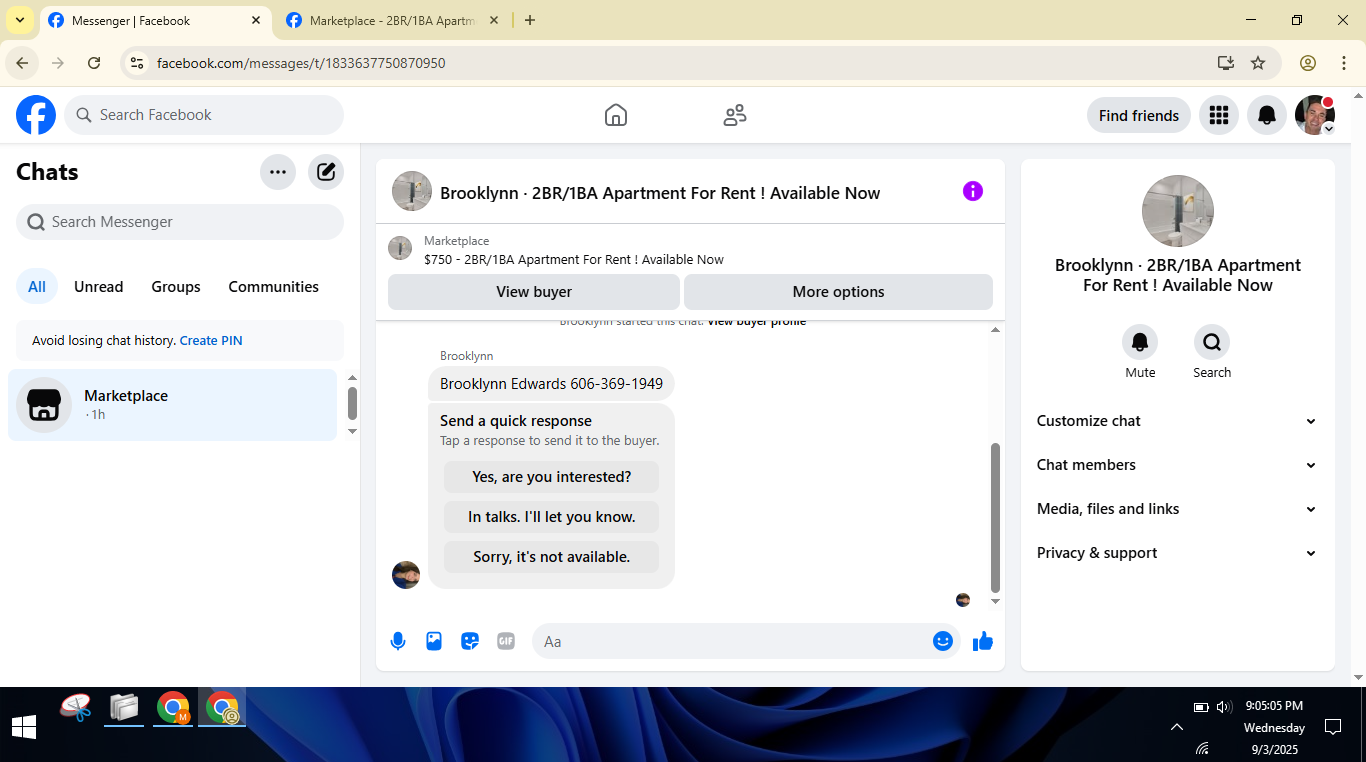
Task: Send 'Yes, are you interested?' quick response
Action: tap(552, 477)
